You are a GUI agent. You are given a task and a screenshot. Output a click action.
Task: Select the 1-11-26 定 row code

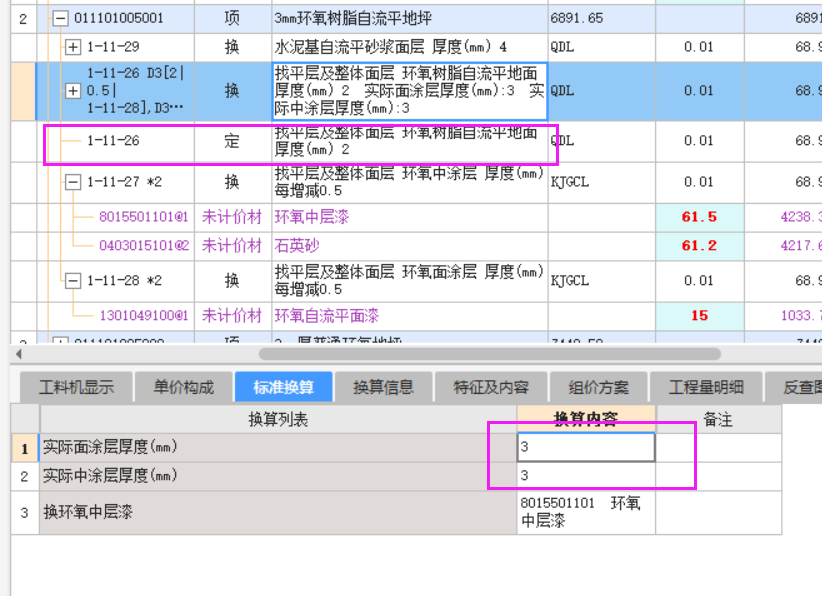click(113, 140)
